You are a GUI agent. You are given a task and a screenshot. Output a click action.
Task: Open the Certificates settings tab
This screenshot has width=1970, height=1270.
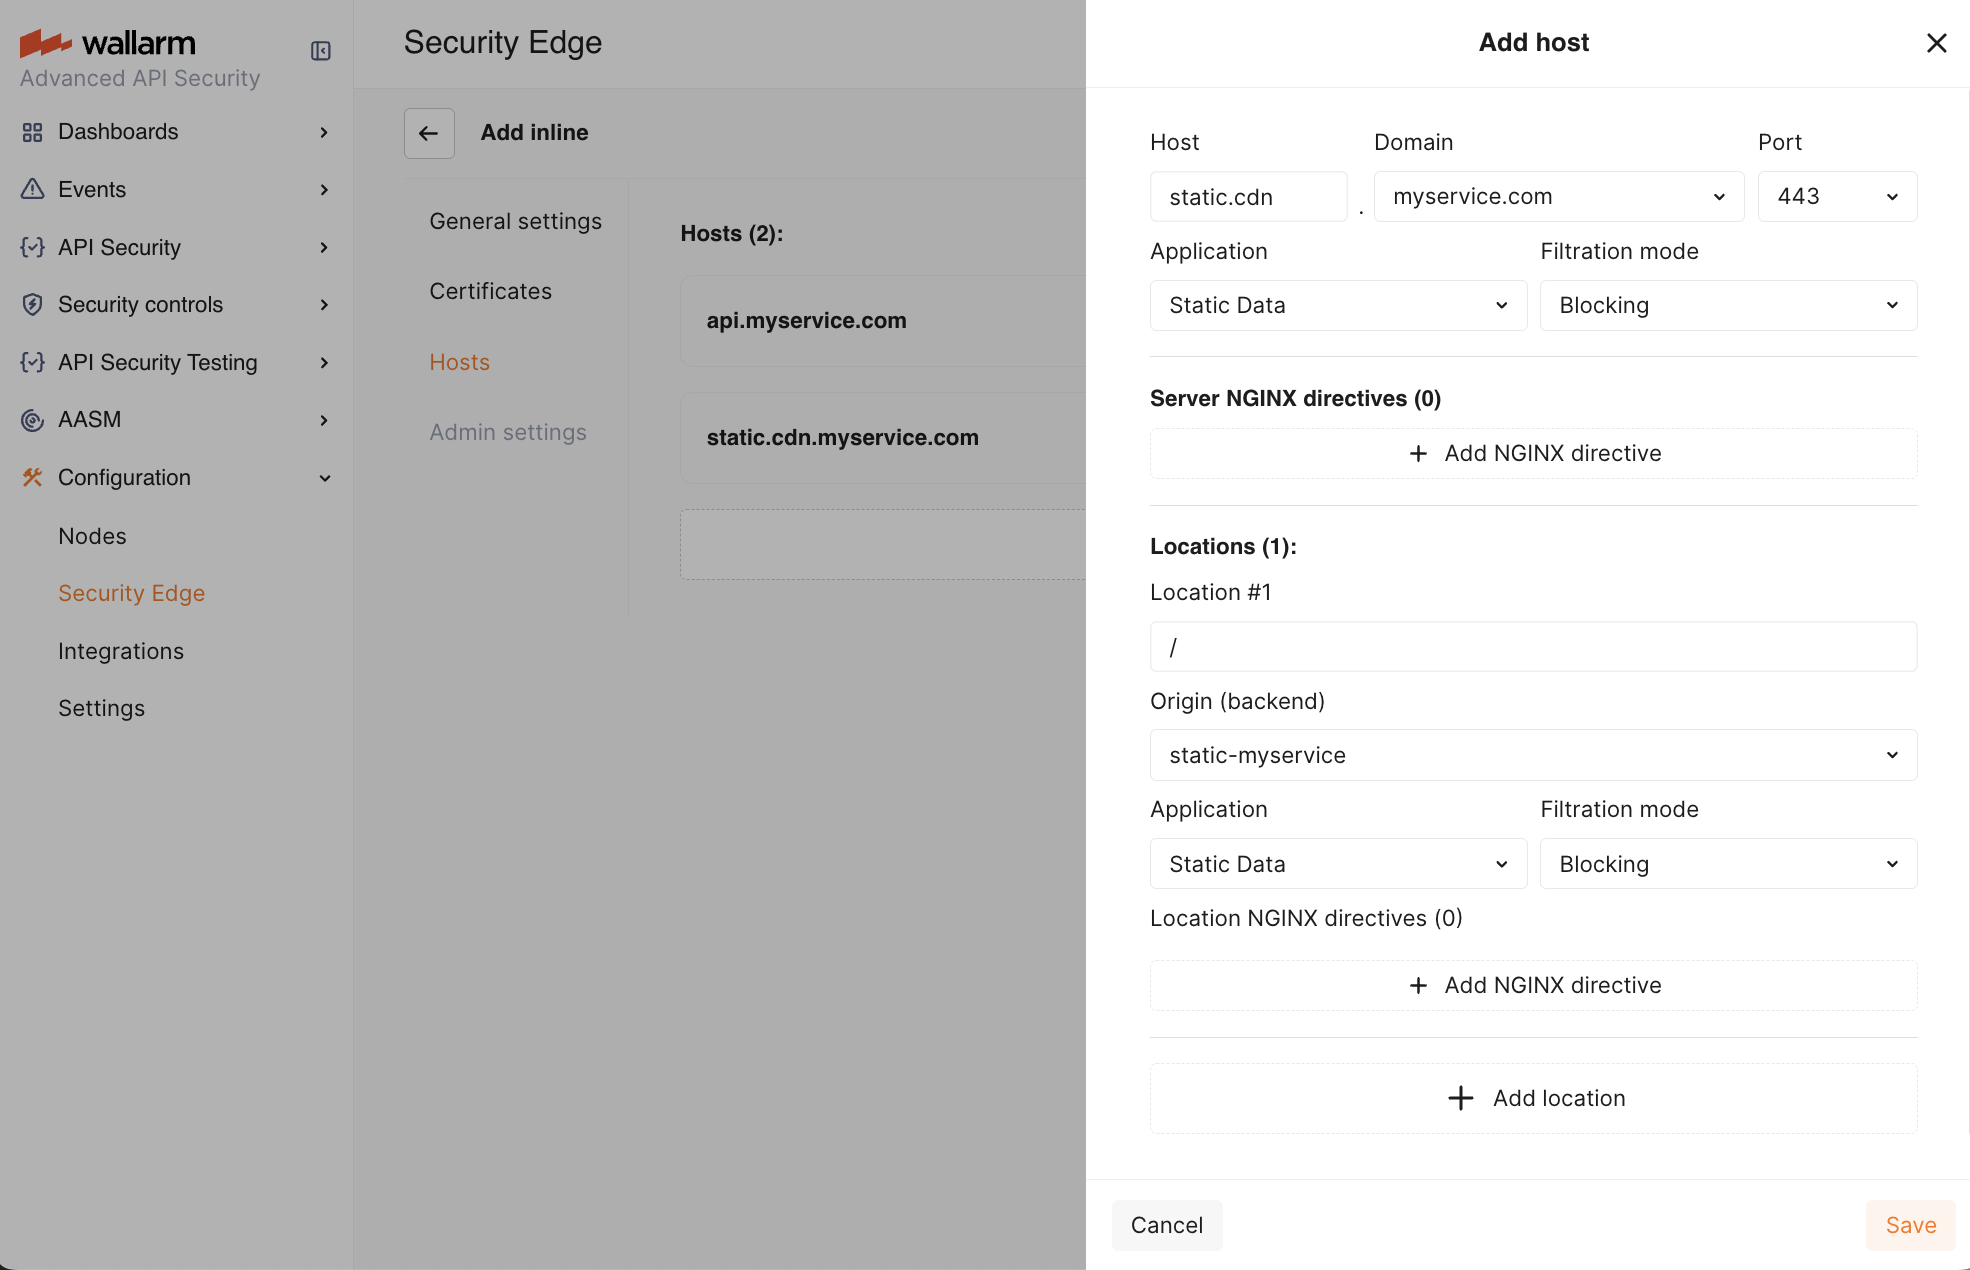click(490, 292)
